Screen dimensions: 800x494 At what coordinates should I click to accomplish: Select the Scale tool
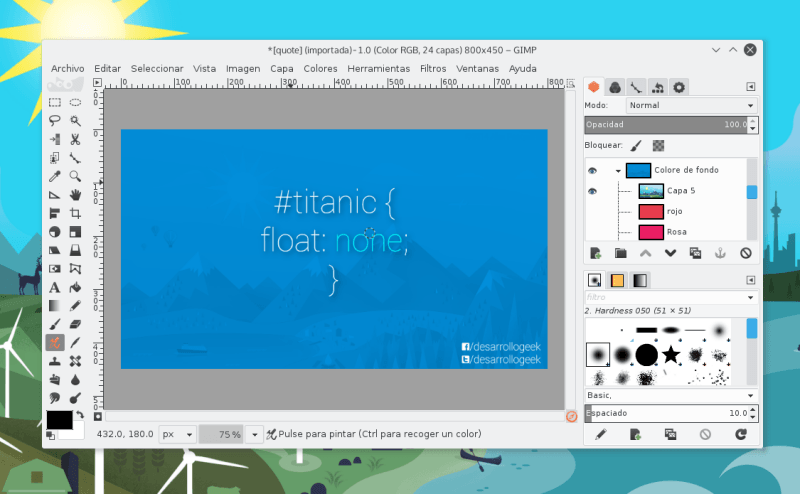pyautogui.click(x=75, y=232)
